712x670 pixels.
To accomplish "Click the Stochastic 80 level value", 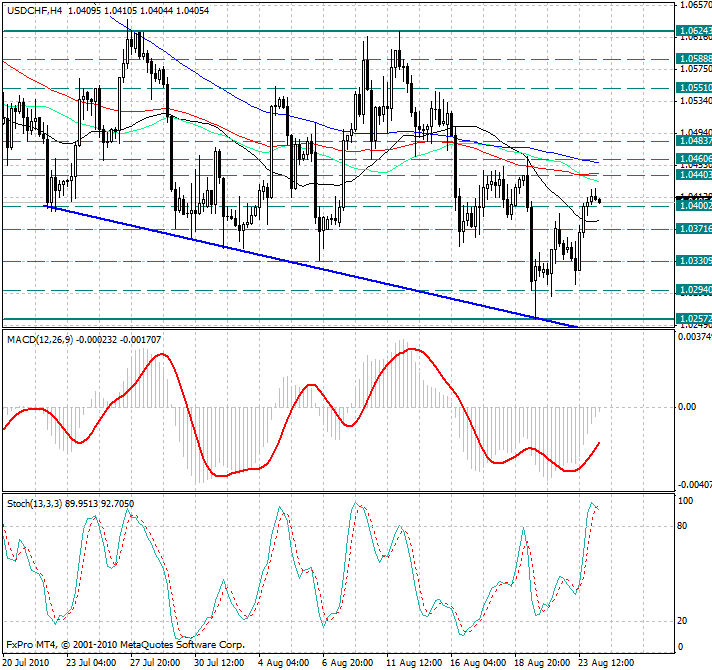I will click(682, 526).
